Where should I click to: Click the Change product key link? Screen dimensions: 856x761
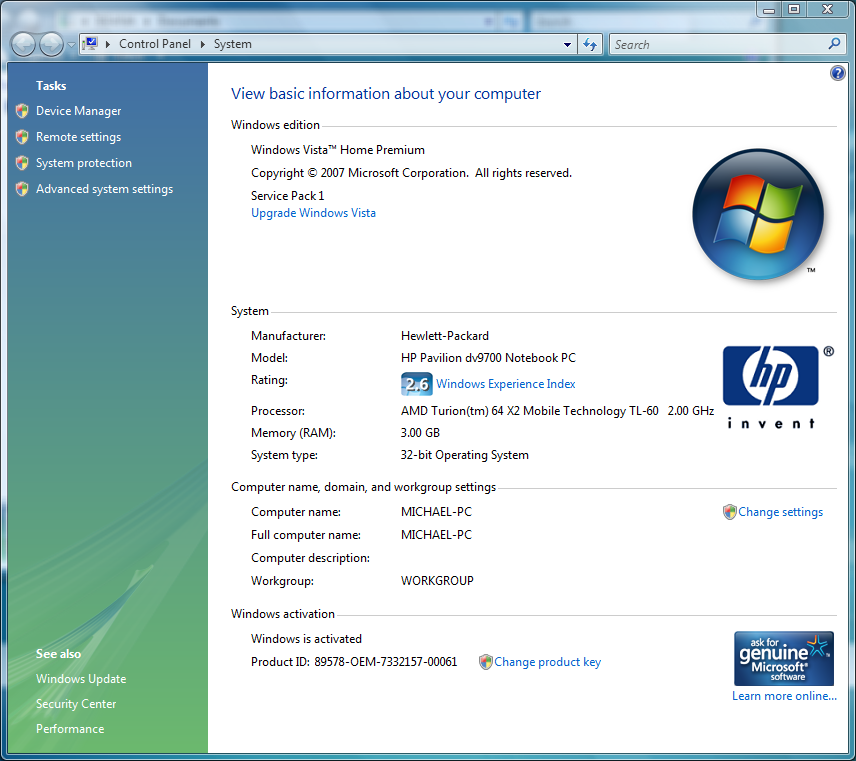pos(548,662)
